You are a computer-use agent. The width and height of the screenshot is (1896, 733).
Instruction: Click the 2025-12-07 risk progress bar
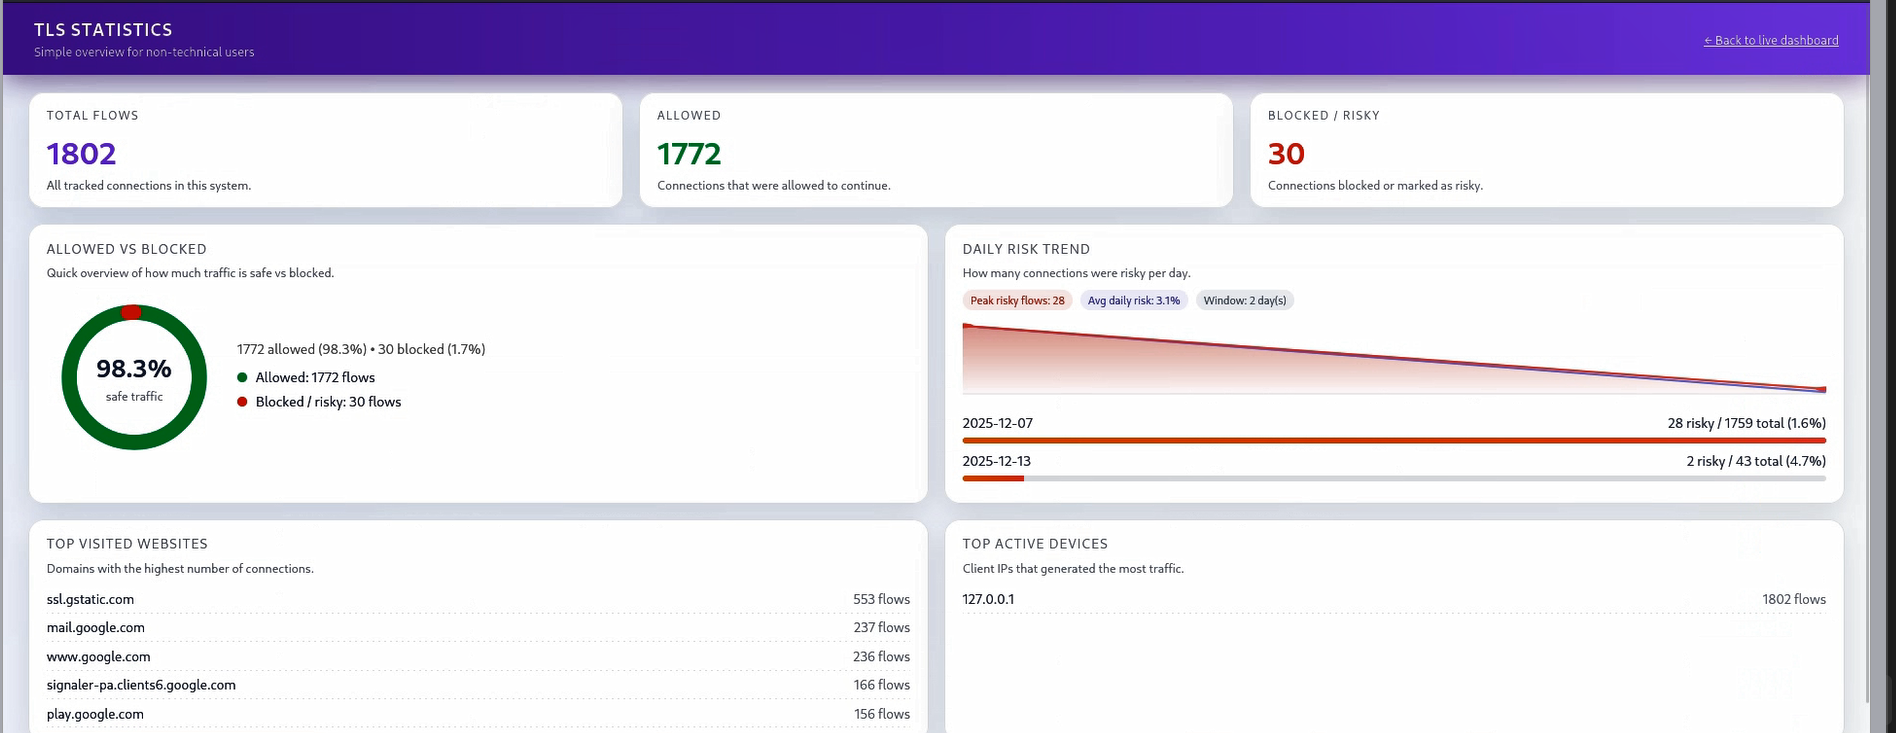(1393, 441)
